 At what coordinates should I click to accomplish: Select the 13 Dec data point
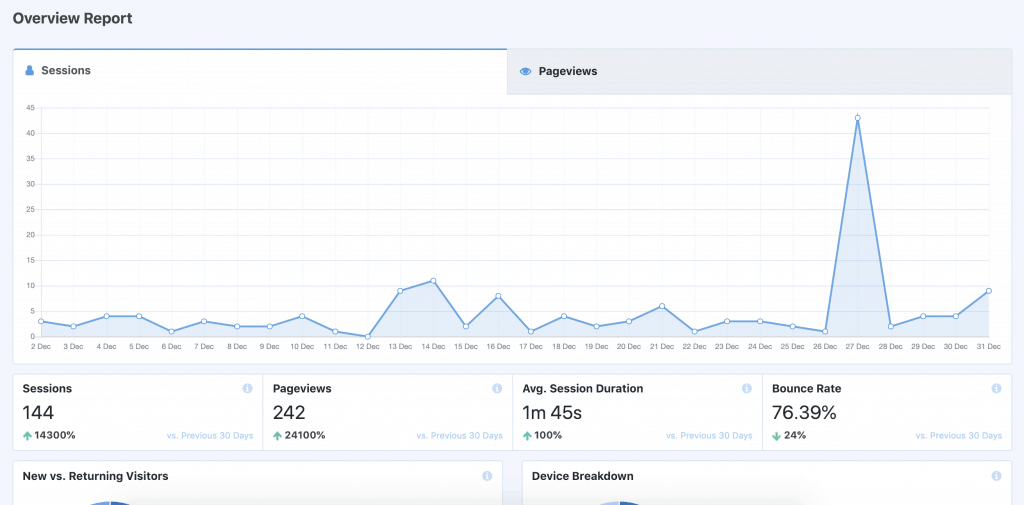(400, 291)
